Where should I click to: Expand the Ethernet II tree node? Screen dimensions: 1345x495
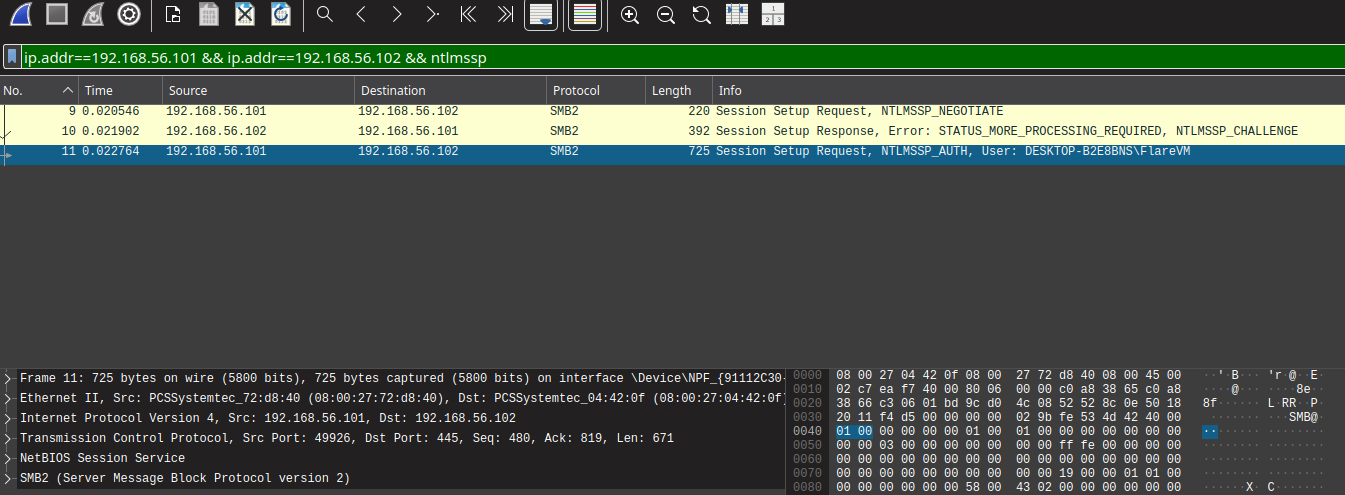pos(8,398)
